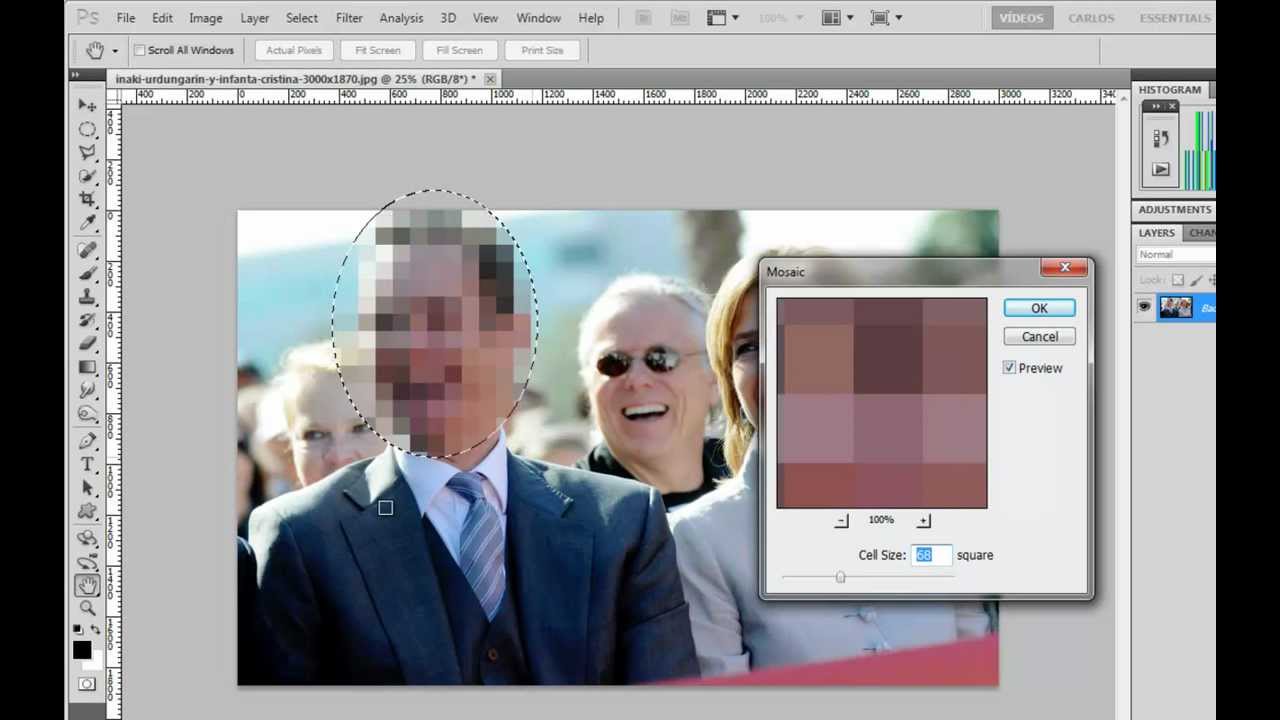Viewport: 1280px width, 720px height.
Task: Select the Crop tool
Action: [x=88, y=199]
